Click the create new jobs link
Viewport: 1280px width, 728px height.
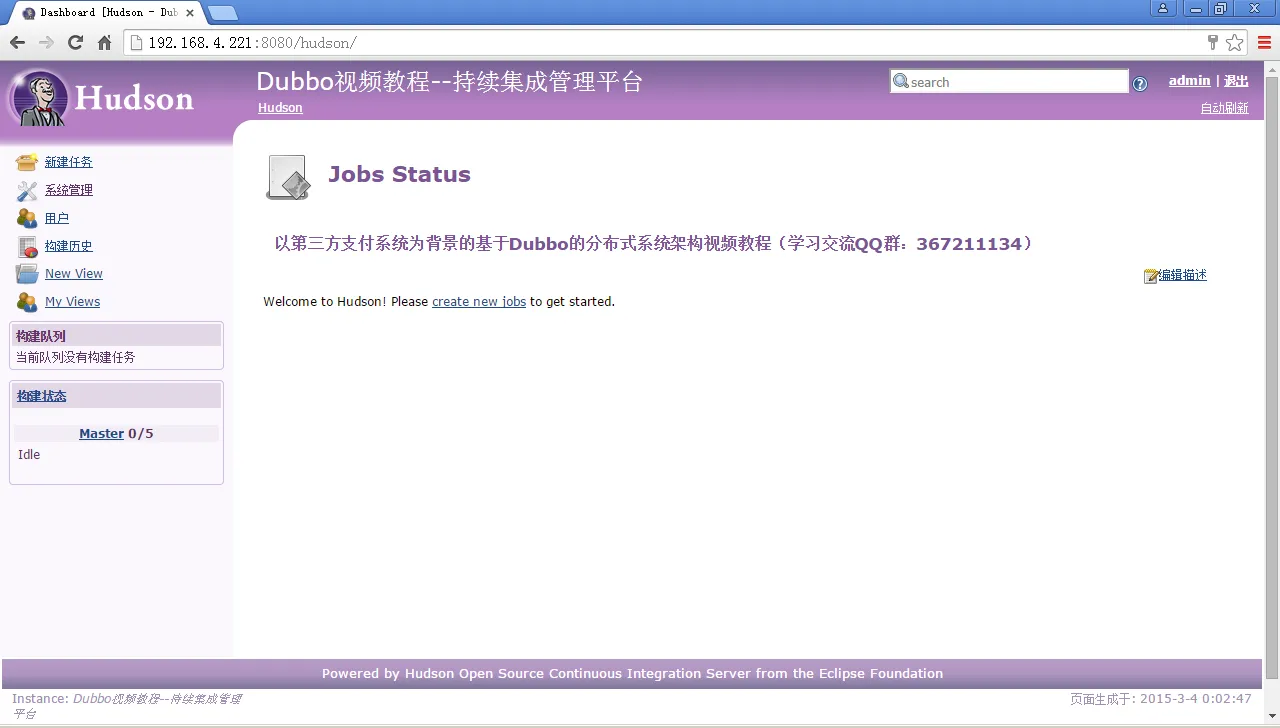click(479, 302)
